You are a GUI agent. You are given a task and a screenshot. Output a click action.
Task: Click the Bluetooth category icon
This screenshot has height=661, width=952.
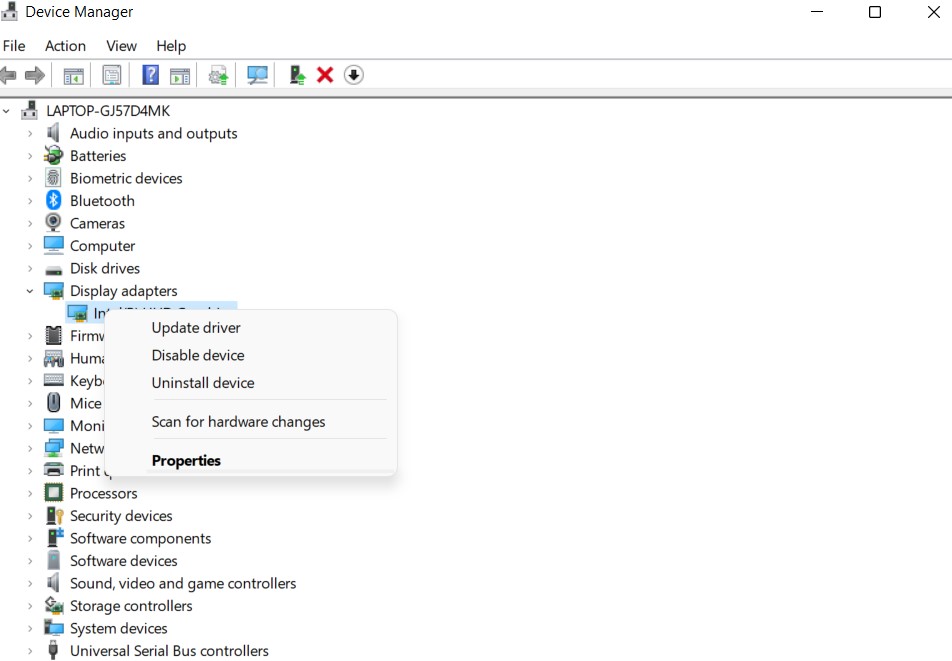[54, 201]
